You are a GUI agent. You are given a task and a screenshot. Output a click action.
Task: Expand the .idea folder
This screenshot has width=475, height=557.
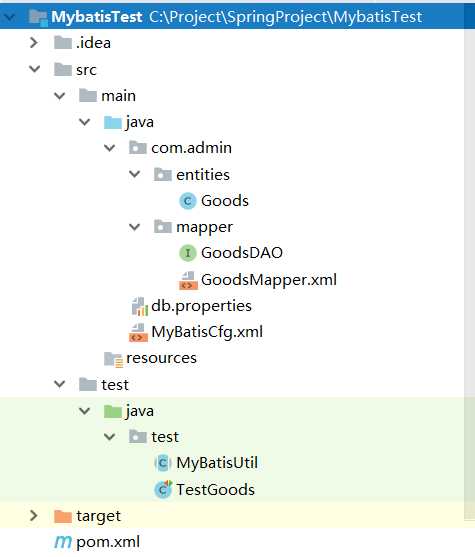34,43
